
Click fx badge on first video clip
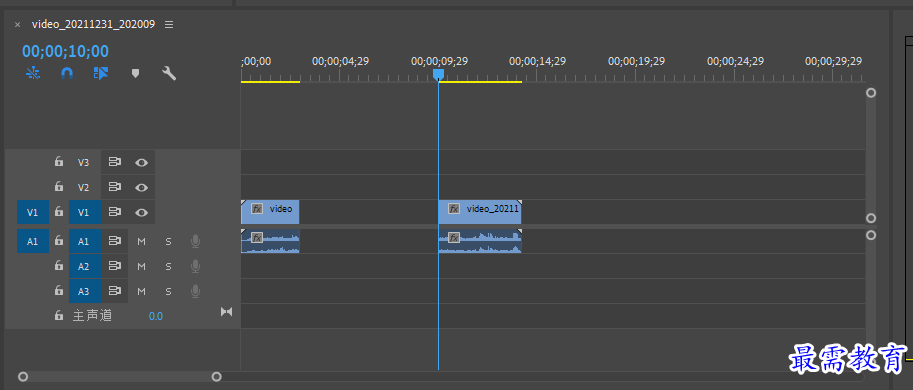(257, 208)
